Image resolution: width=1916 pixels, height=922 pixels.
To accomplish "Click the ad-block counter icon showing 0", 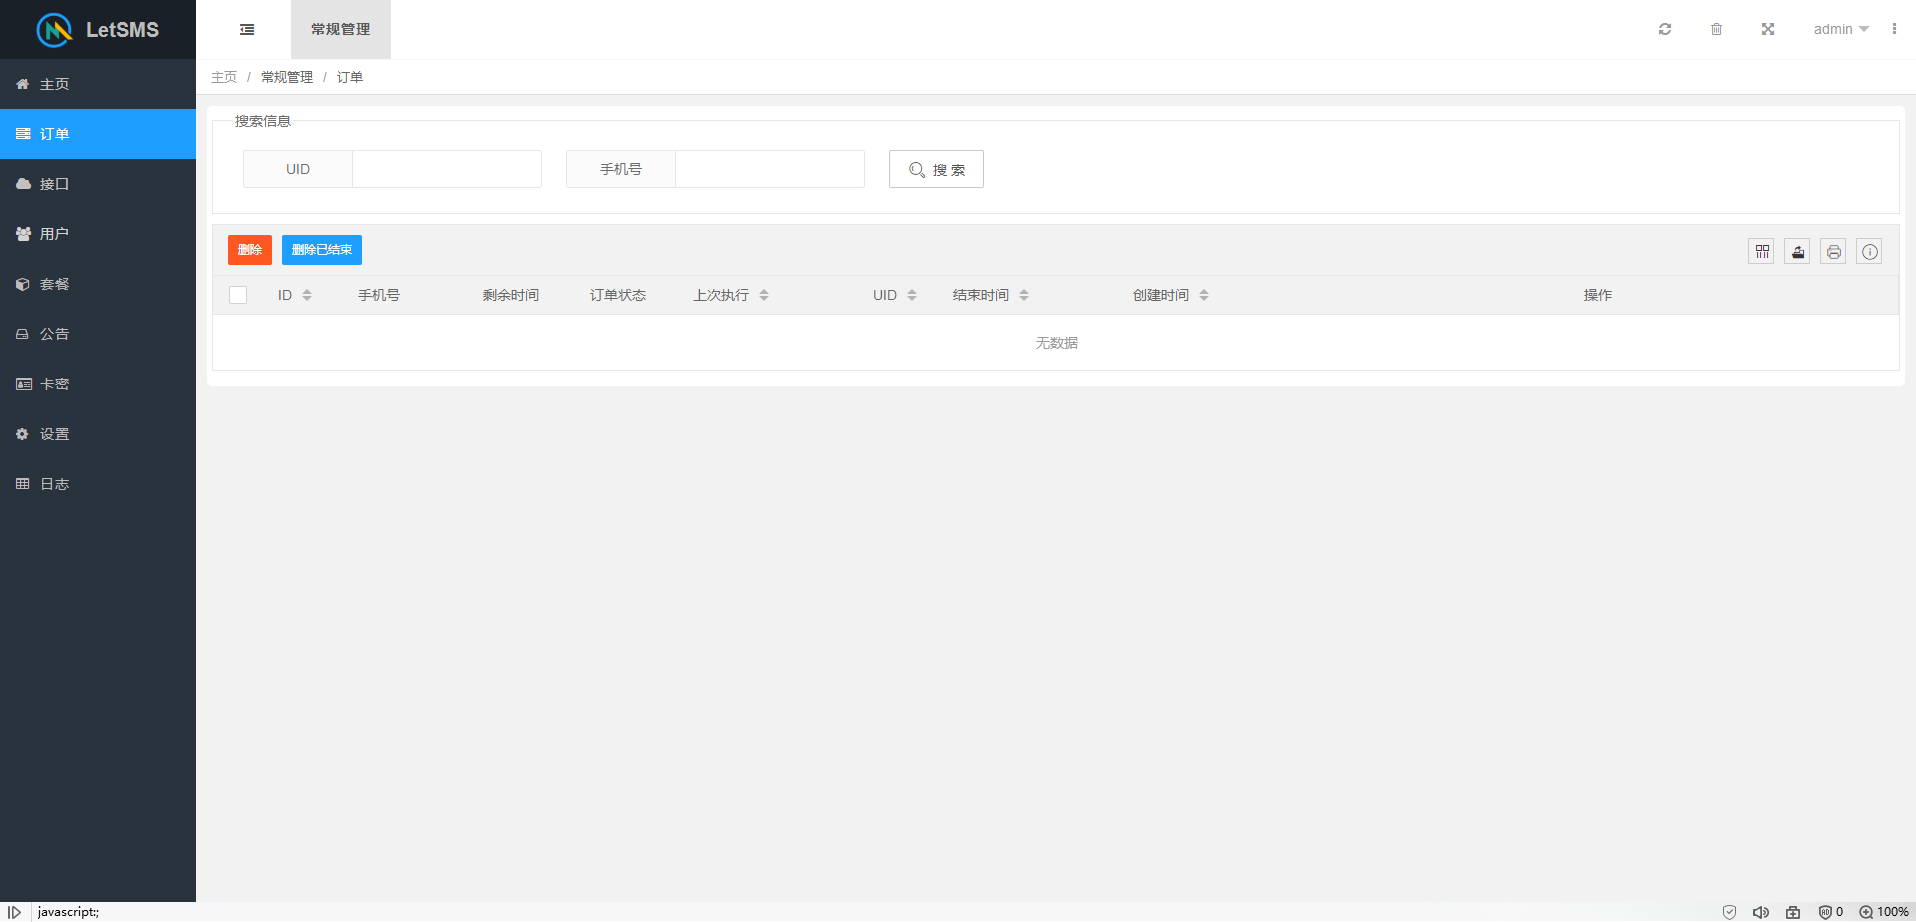I will click(x=1830, y=912).
